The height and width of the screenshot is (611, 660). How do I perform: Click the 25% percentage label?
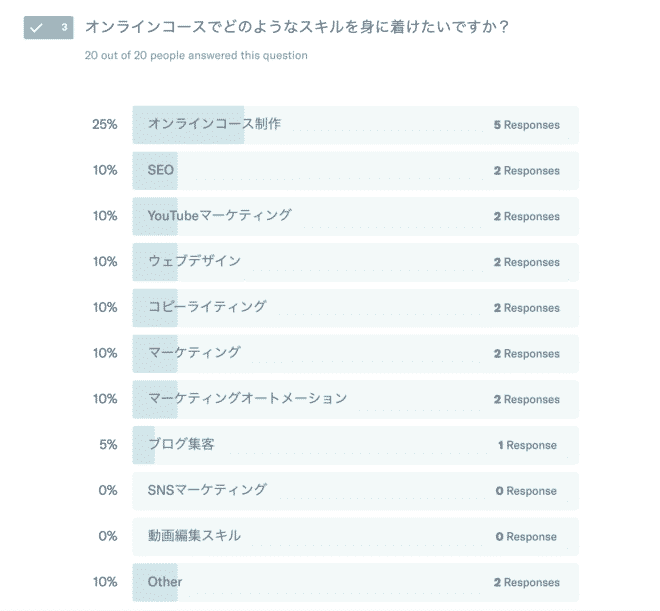pos(105,125)
